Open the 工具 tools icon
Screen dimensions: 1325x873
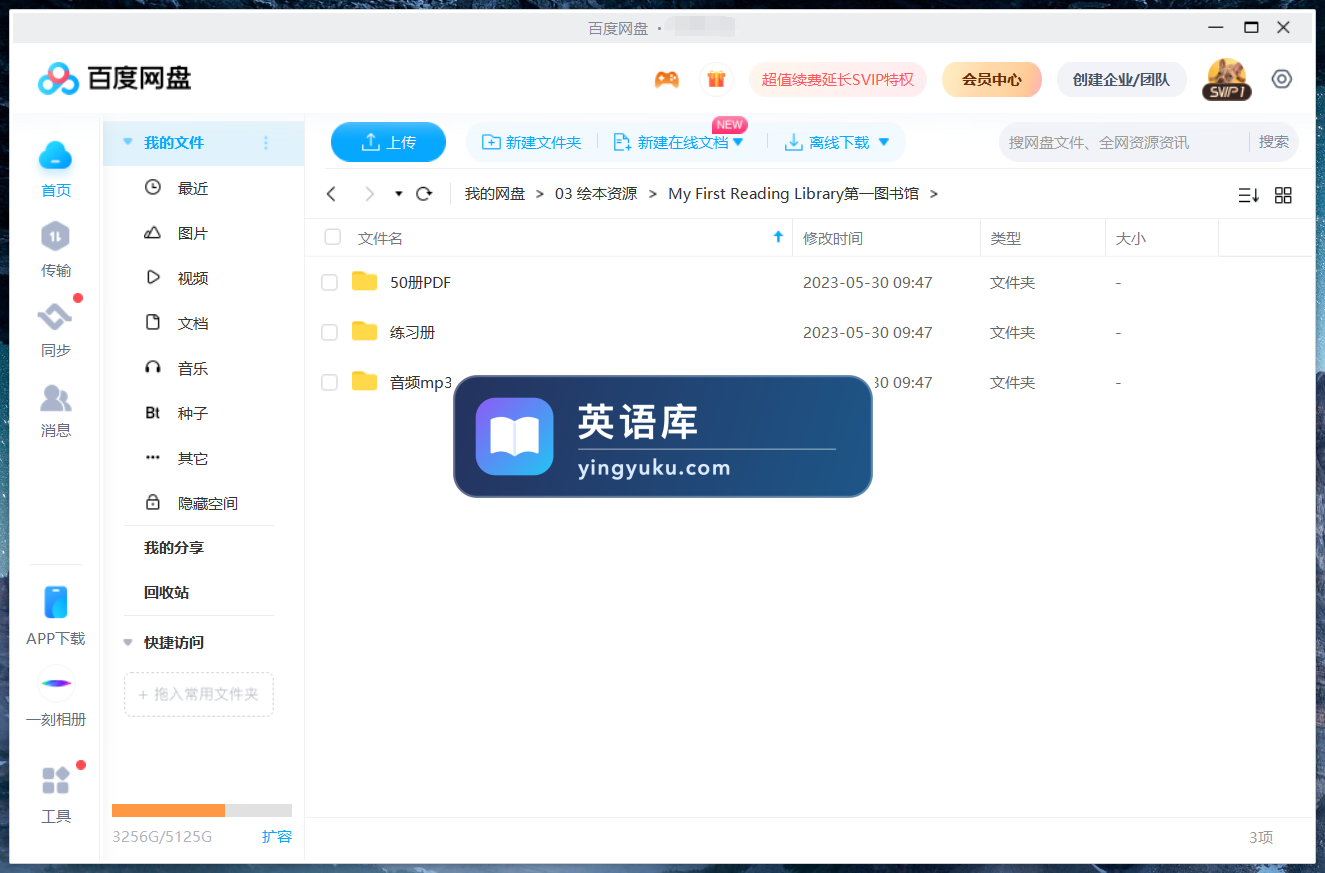pos(56,780)
